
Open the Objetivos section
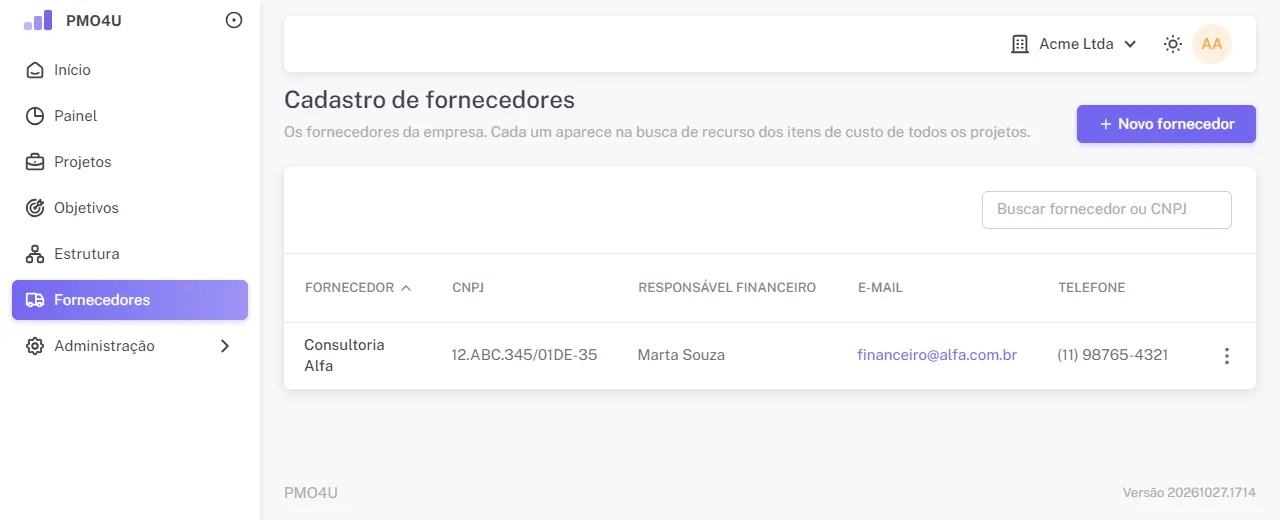(130, 208)
